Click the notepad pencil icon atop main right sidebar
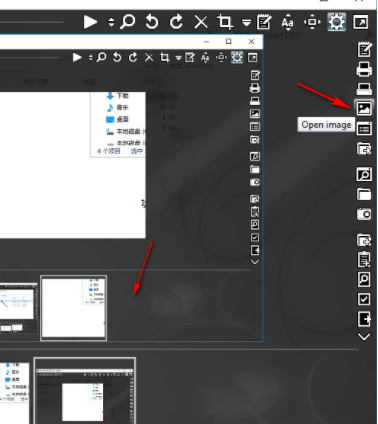 coord(364,50)
